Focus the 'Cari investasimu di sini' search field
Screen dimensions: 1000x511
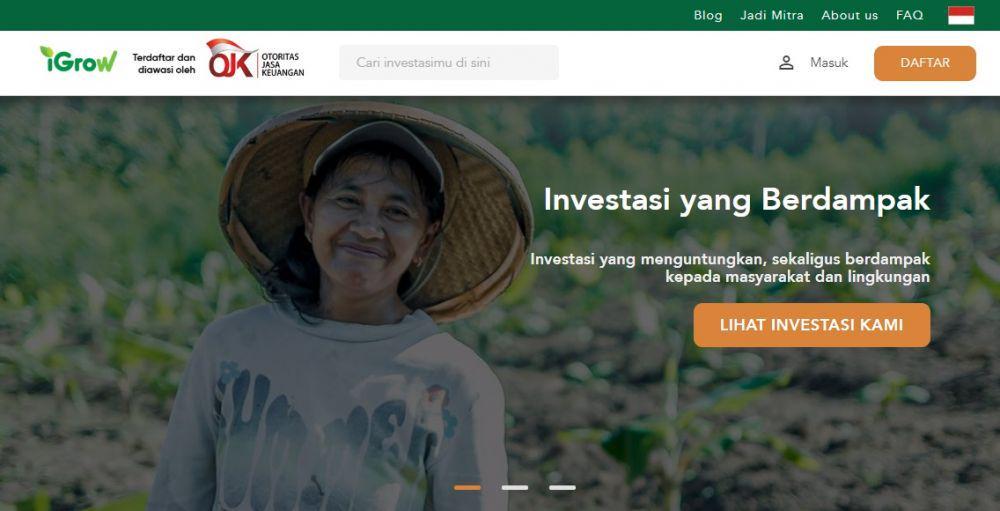[448, 63]
